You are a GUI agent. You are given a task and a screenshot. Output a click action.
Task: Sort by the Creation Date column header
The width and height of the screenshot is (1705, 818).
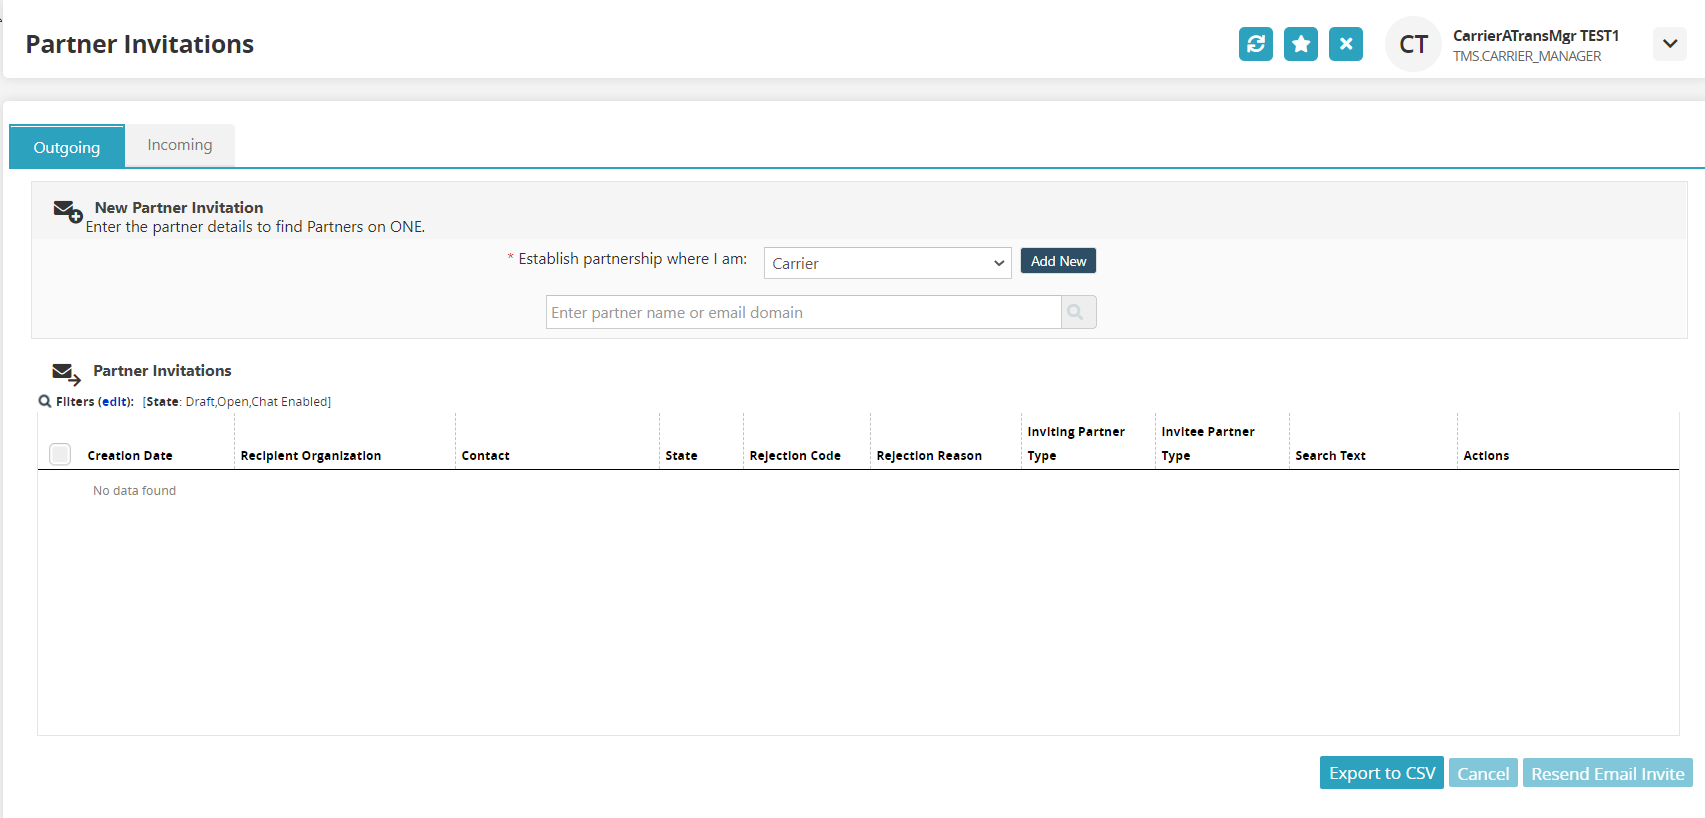pyautogui.click(x=130, y=455)
